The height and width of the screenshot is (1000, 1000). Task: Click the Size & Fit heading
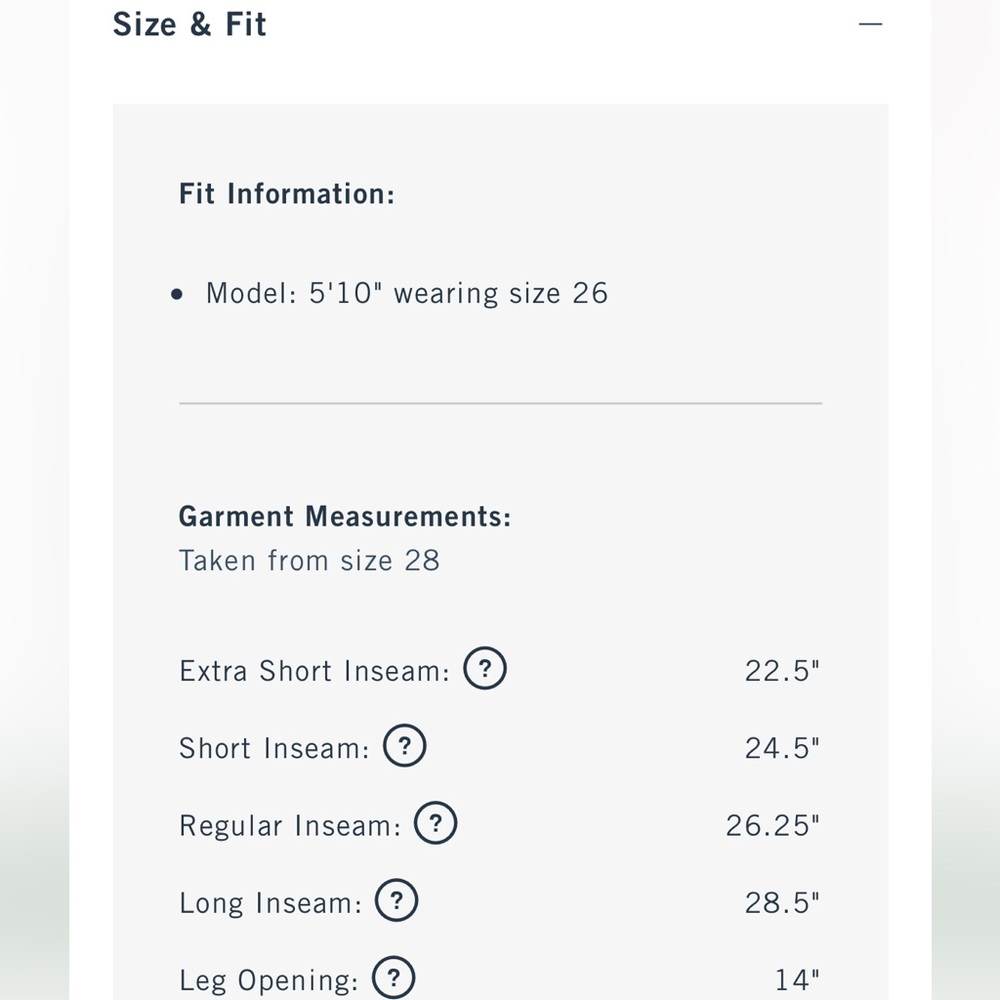[189, 24]
